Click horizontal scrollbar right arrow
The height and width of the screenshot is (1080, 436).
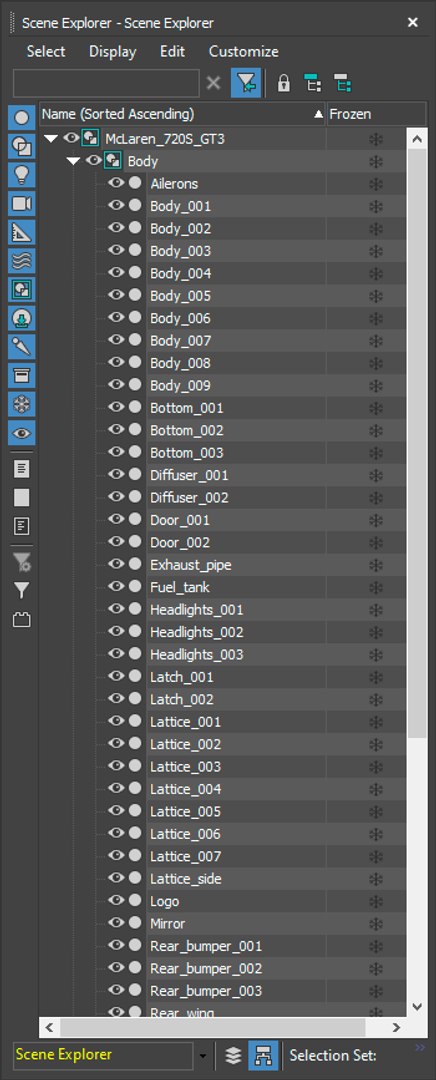[396, 1028]
